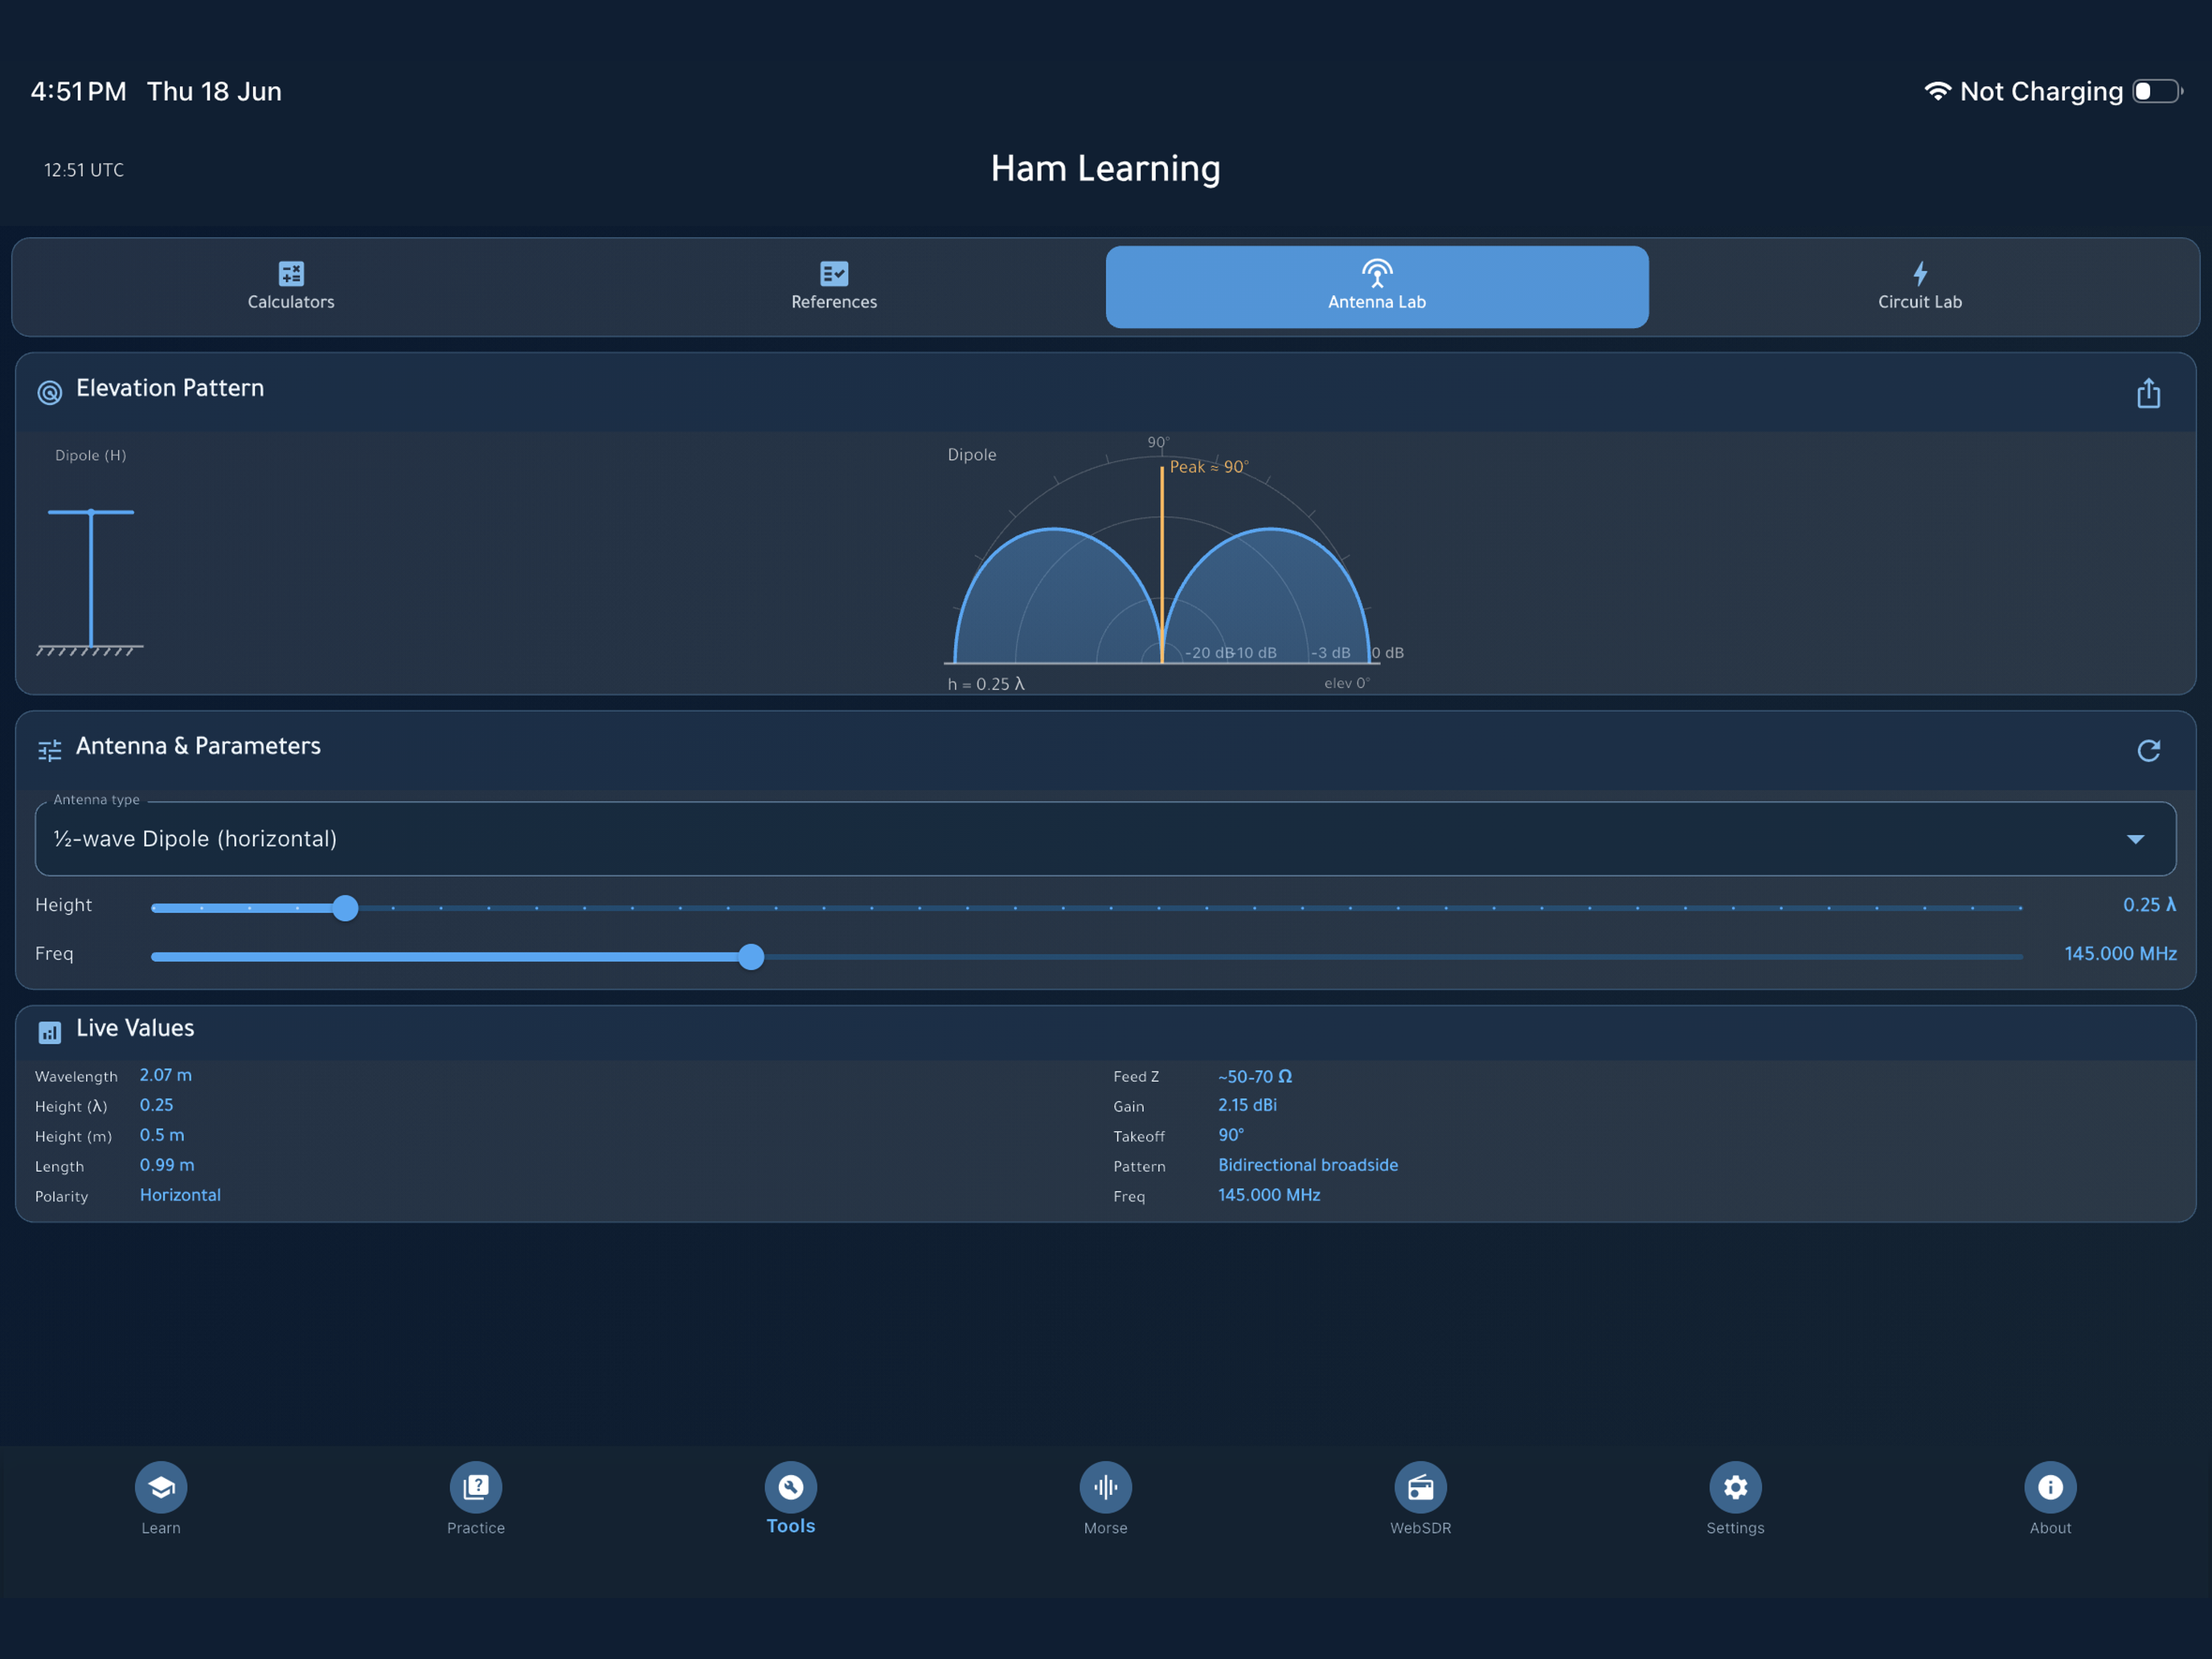Click the '145.000 MHz' slider value
Viewport: 2212px width, 1659px height.
point(2120,954)
